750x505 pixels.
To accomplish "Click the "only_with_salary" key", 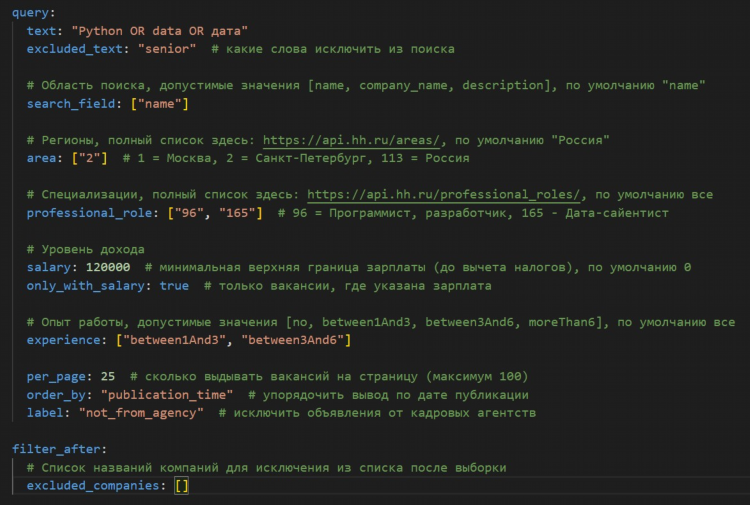I will tap(86, 286).
